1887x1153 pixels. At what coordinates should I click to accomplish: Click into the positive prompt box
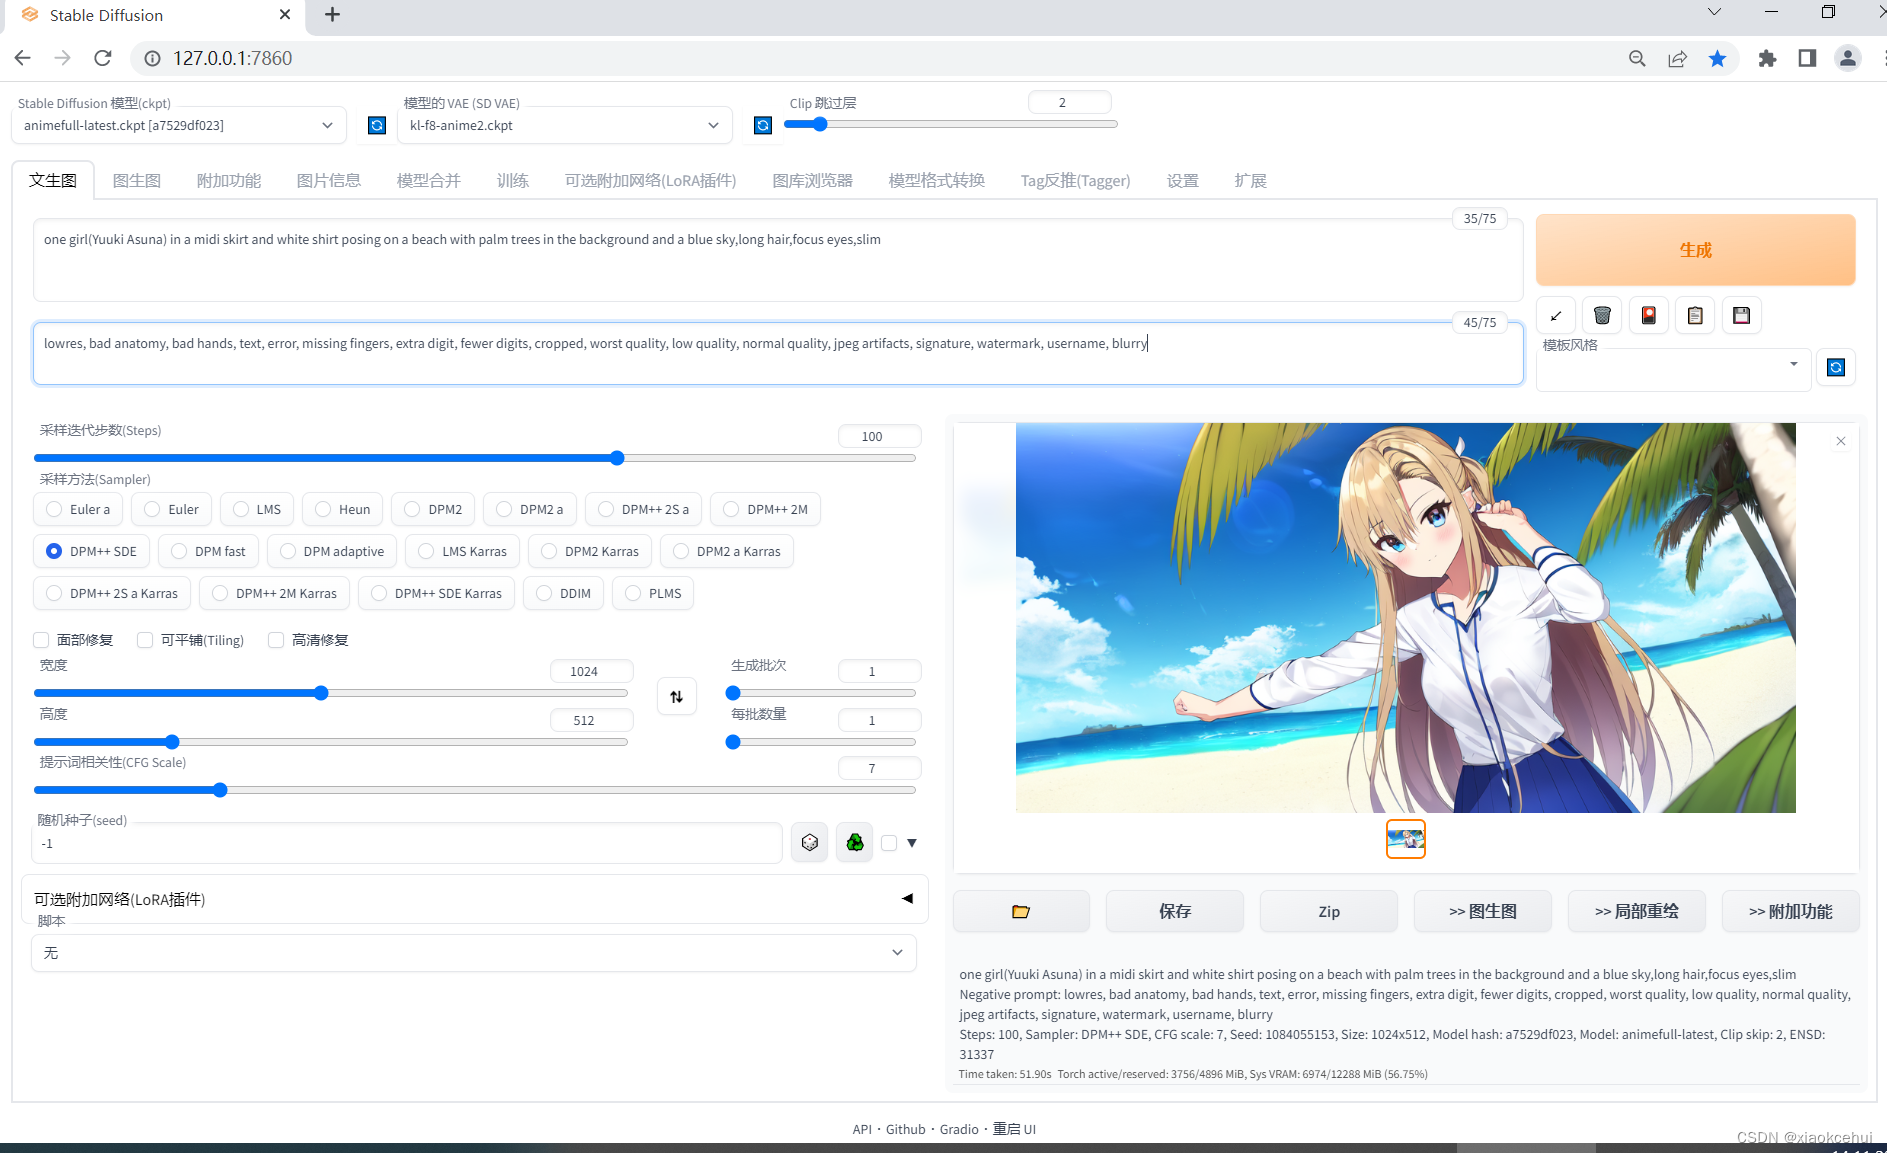[777, 260]
